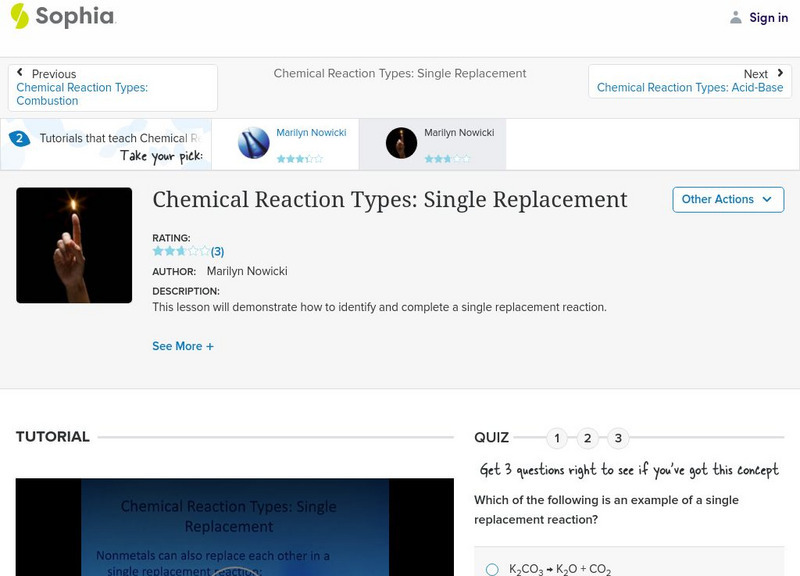Open Chemical Reaction Types: Combustion link
Image resolution: width=800 pixels, height=576 pixels.
(x=82, y=94)
